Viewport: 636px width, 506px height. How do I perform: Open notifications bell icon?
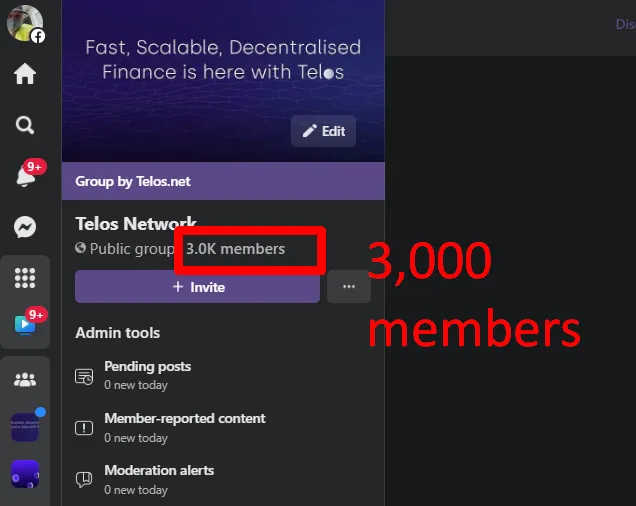(x=26, y=176)
